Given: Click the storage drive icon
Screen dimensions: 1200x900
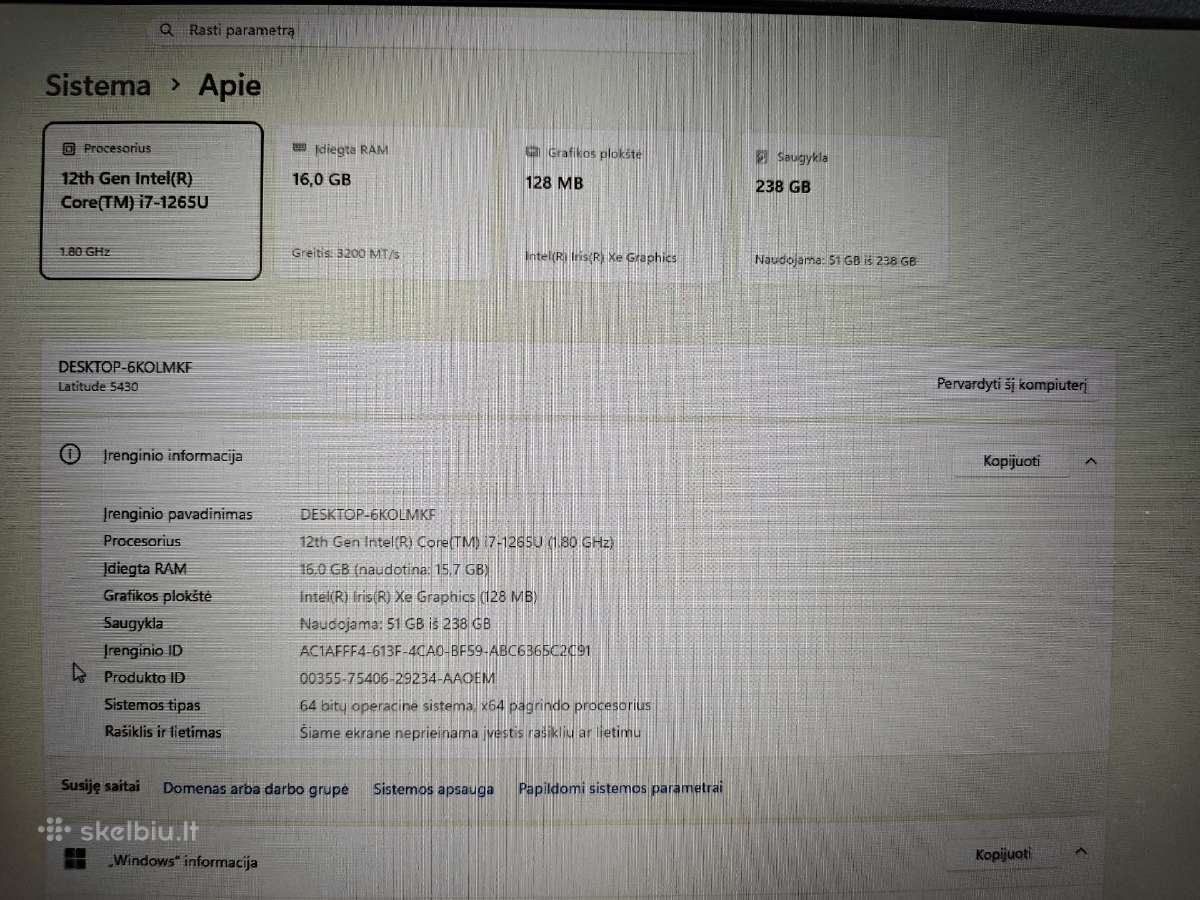Looking at the screenshot, I should click(x=762, y=157).
